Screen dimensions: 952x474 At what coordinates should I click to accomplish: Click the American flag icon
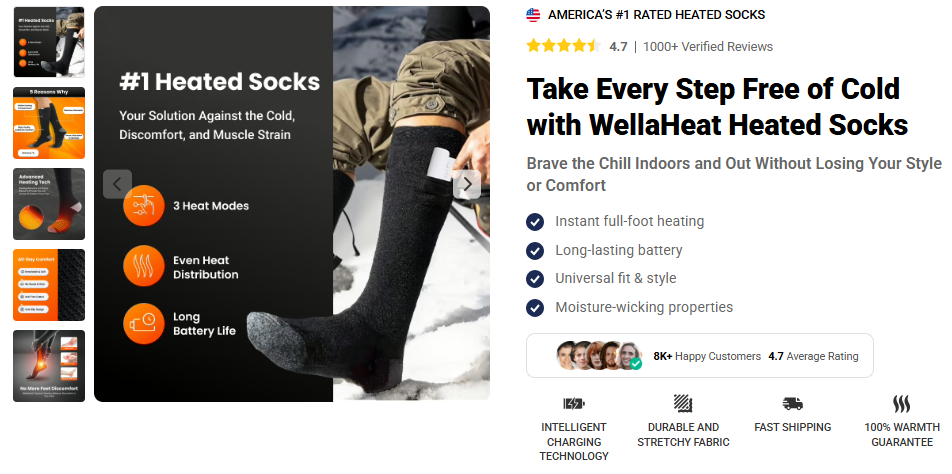[533, 15]
